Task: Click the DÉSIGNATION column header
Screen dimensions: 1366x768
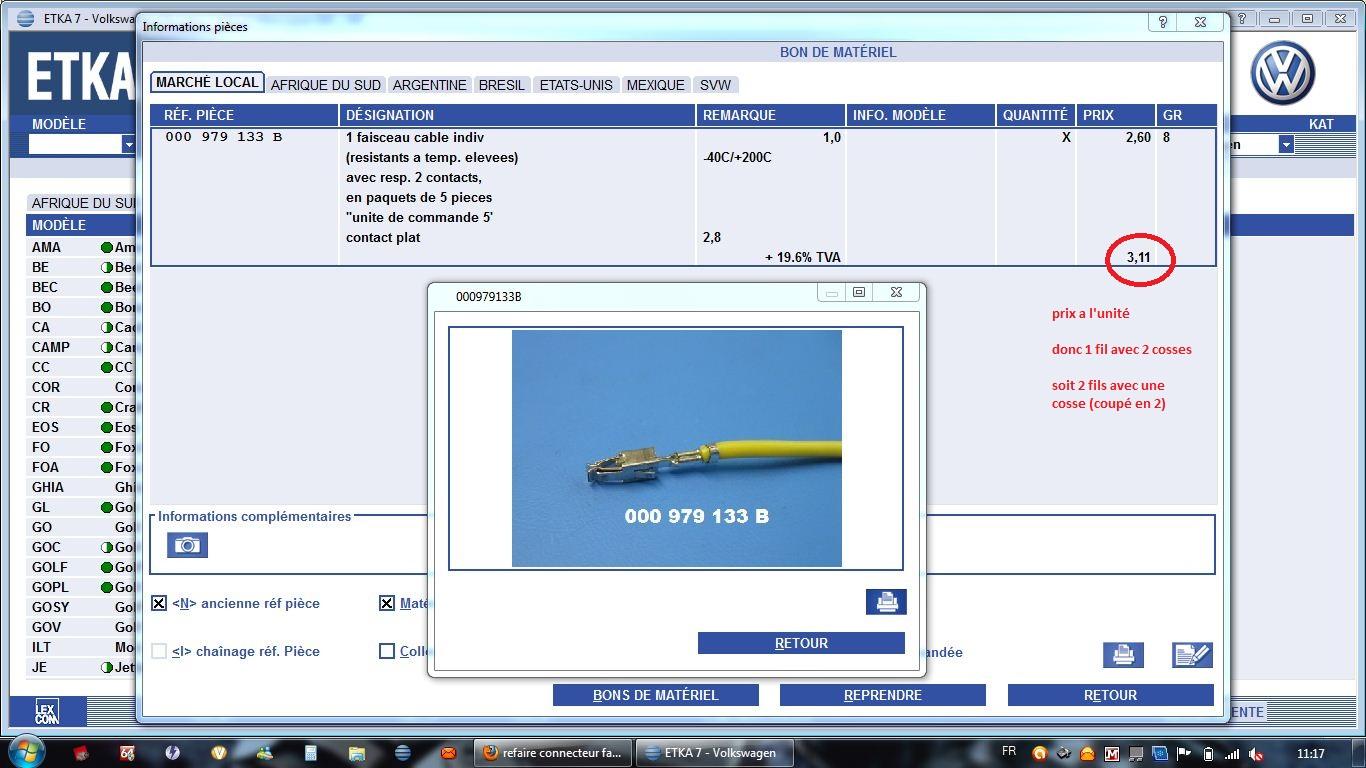Action: pyautogui.click(x=517, y=115)
